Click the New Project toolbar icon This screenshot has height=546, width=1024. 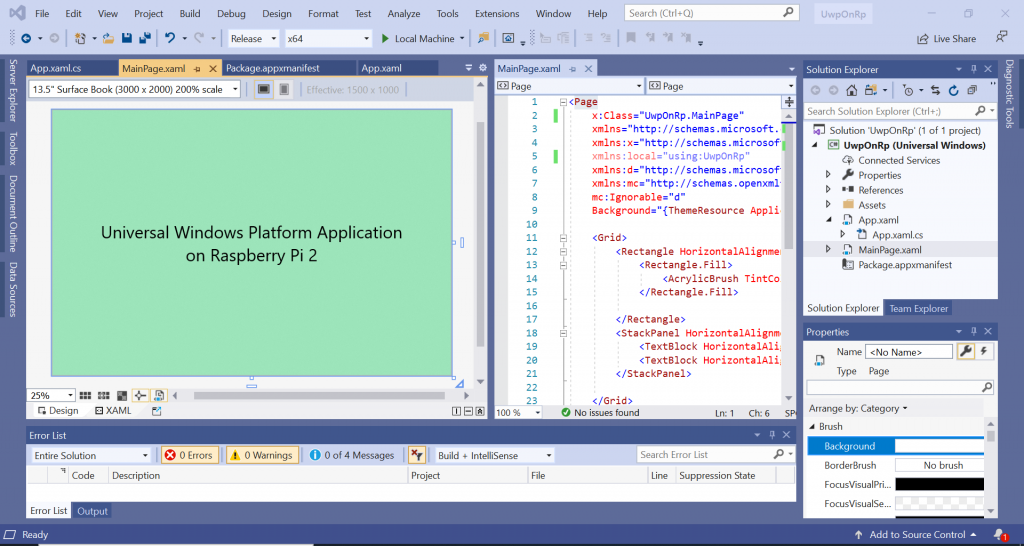(80, 39)
